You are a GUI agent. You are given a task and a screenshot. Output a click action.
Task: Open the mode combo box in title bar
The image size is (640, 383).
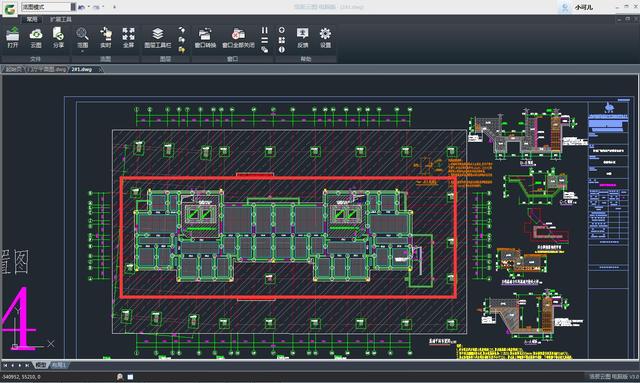(48, 7)
